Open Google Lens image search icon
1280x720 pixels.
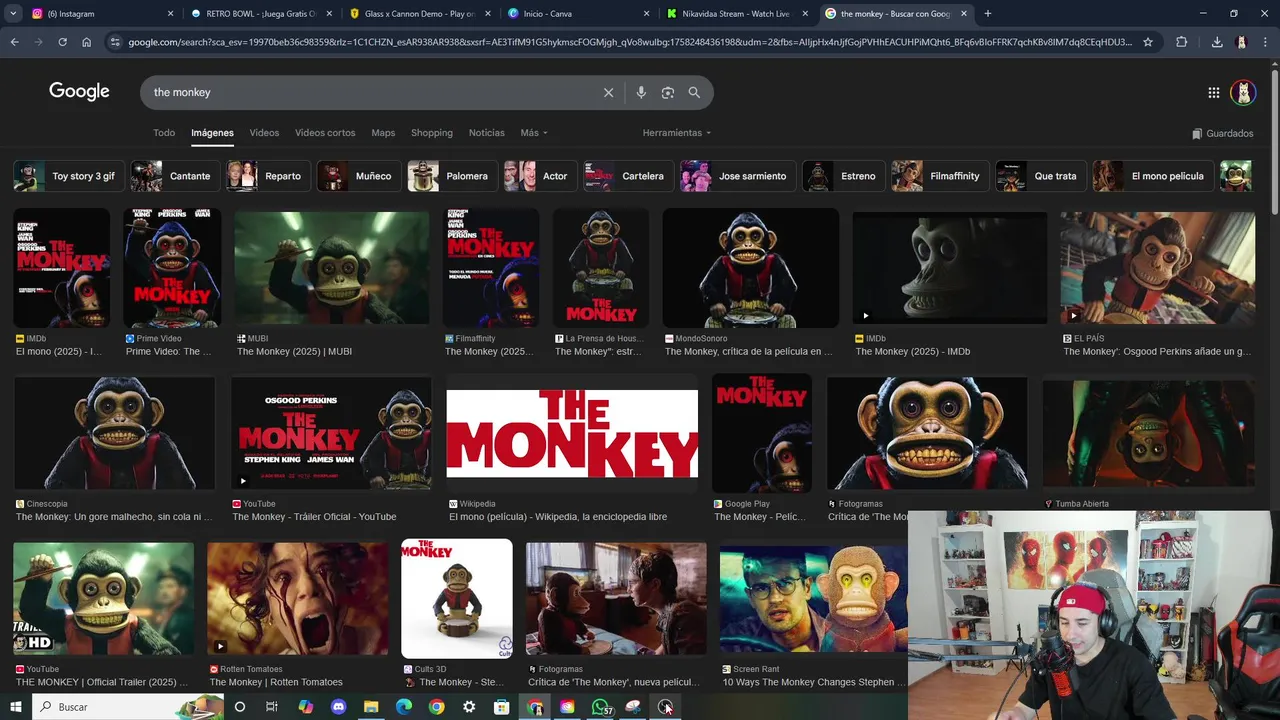pos(668,92)
